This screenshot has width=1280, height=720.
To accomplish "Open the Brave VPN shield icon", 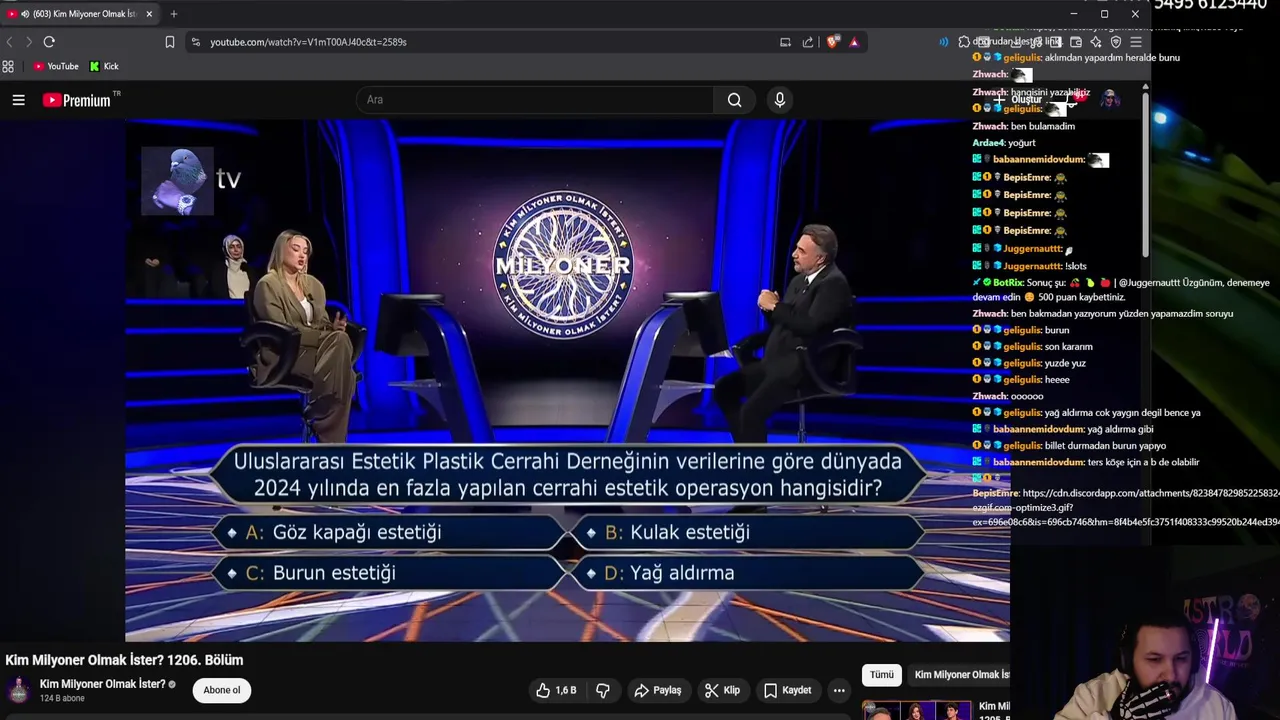I will [x=1116, y=42].
